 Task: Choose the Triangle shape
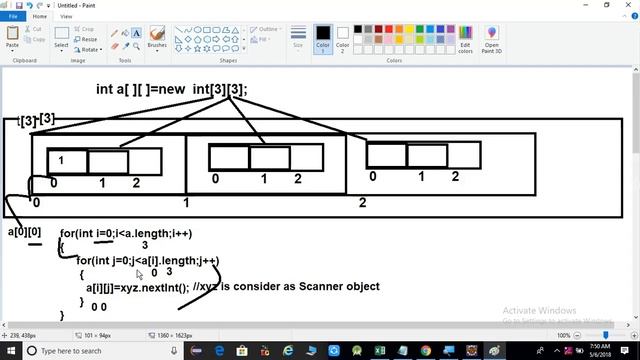pyautogui.click(x=236, y=30)
